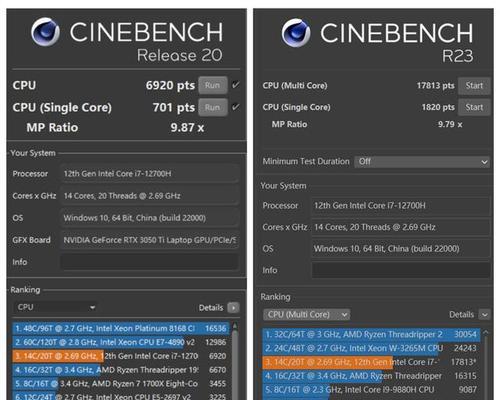This screenshot has height=400, width=500.
Task: Click R23 Cores x GHz field
Action: [401, 227]
